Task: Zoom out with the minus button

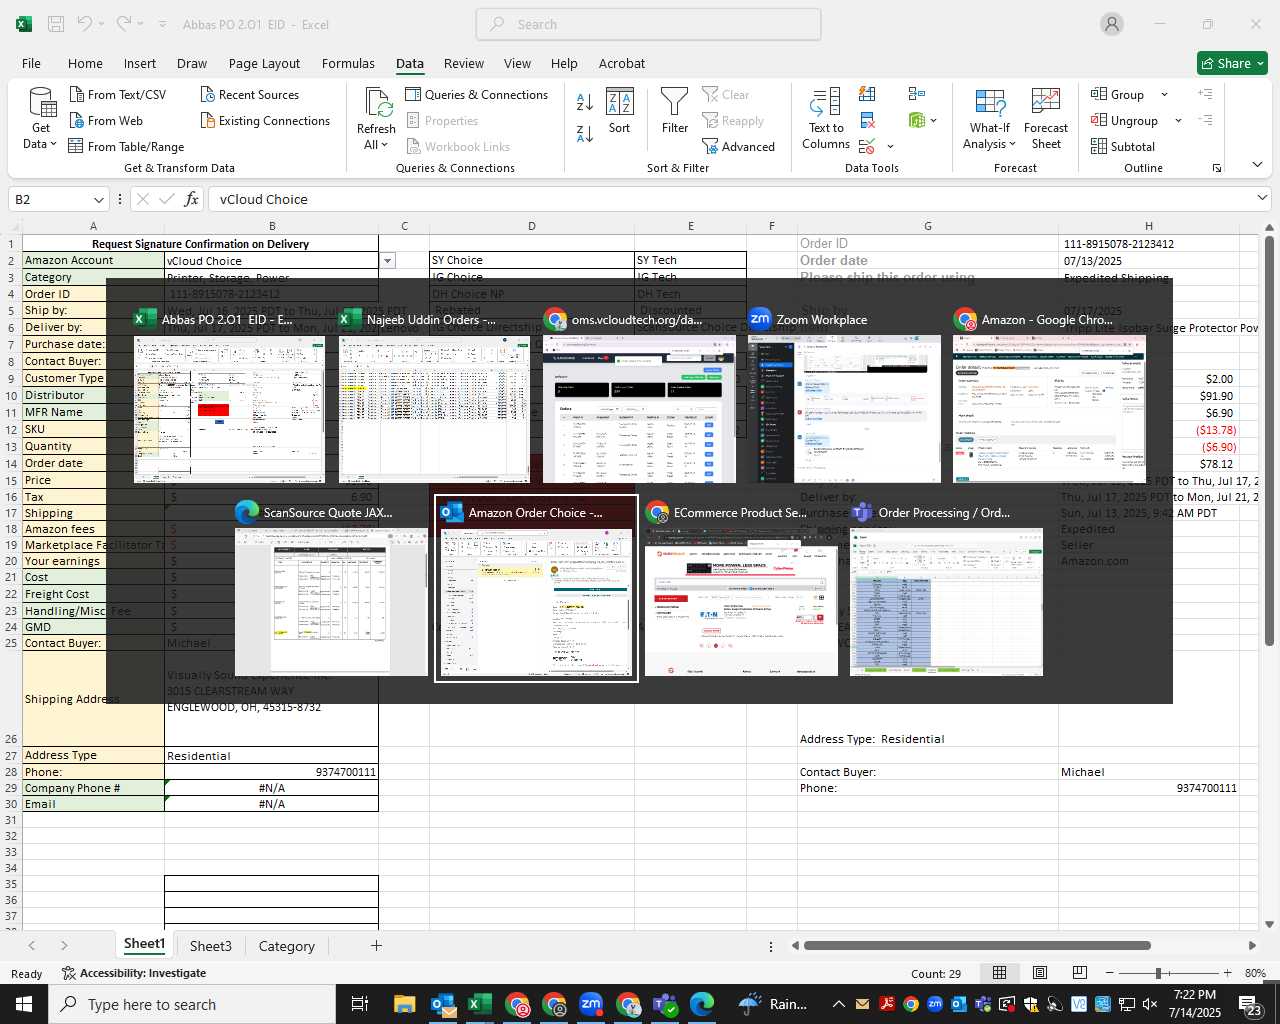Action: tap(1109, 973)
